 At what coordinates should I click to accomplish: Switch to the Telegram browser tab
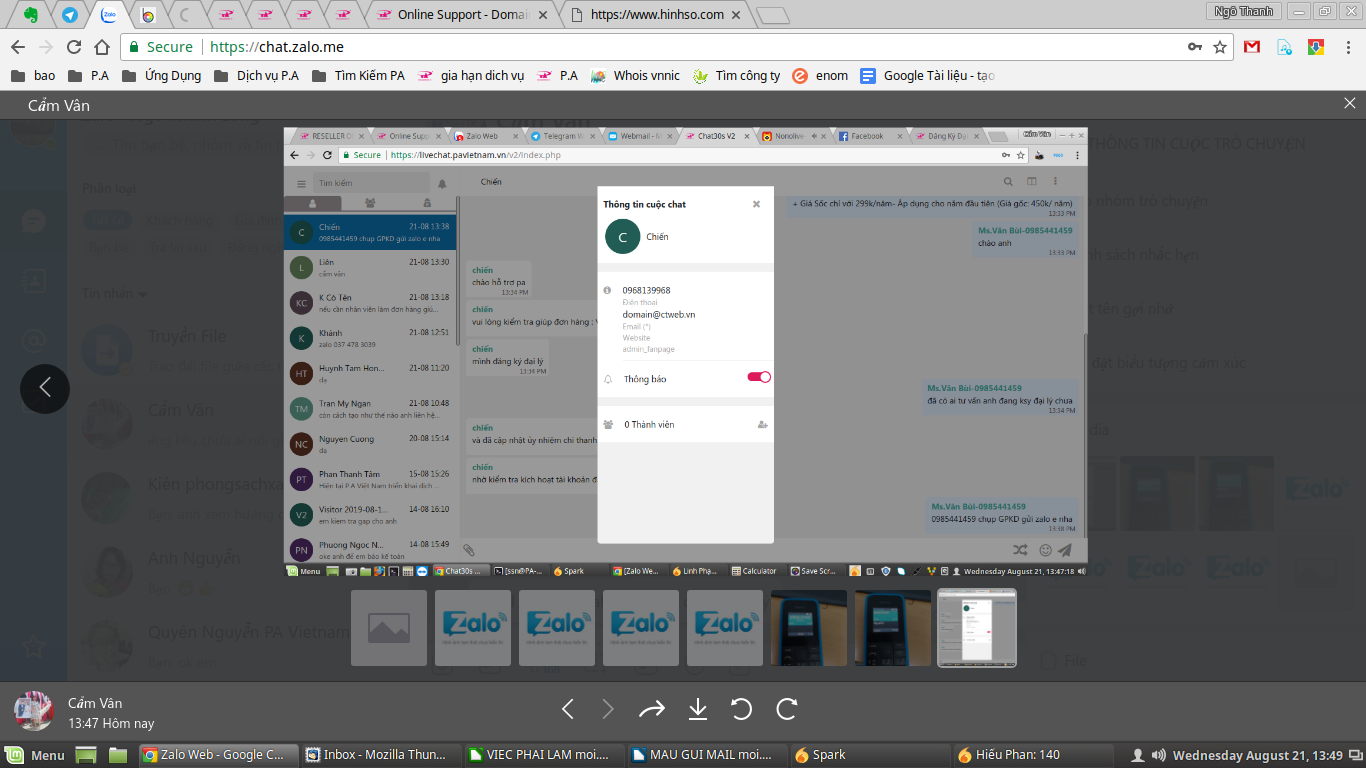point(69,15)
